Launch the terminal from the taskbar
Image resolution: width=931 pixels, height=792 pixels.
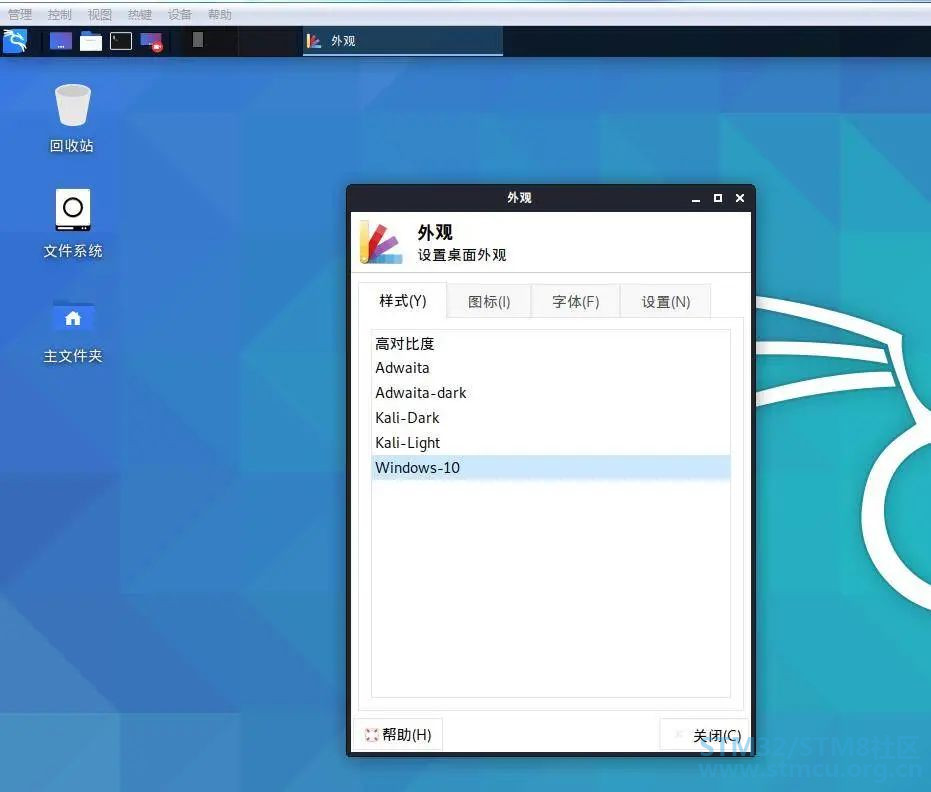click(x=122, y=41)
